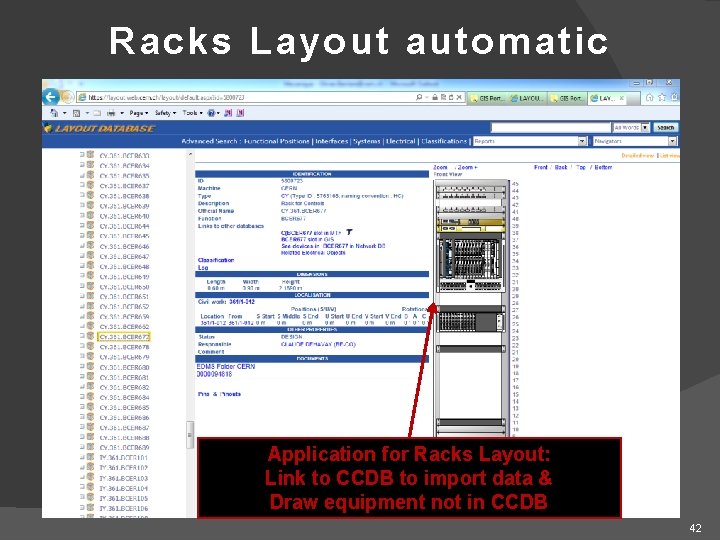Click the rack icon beside CY.351.BCER678
Viewport: 720px width, 540px height.
click(x=90, y=347)
